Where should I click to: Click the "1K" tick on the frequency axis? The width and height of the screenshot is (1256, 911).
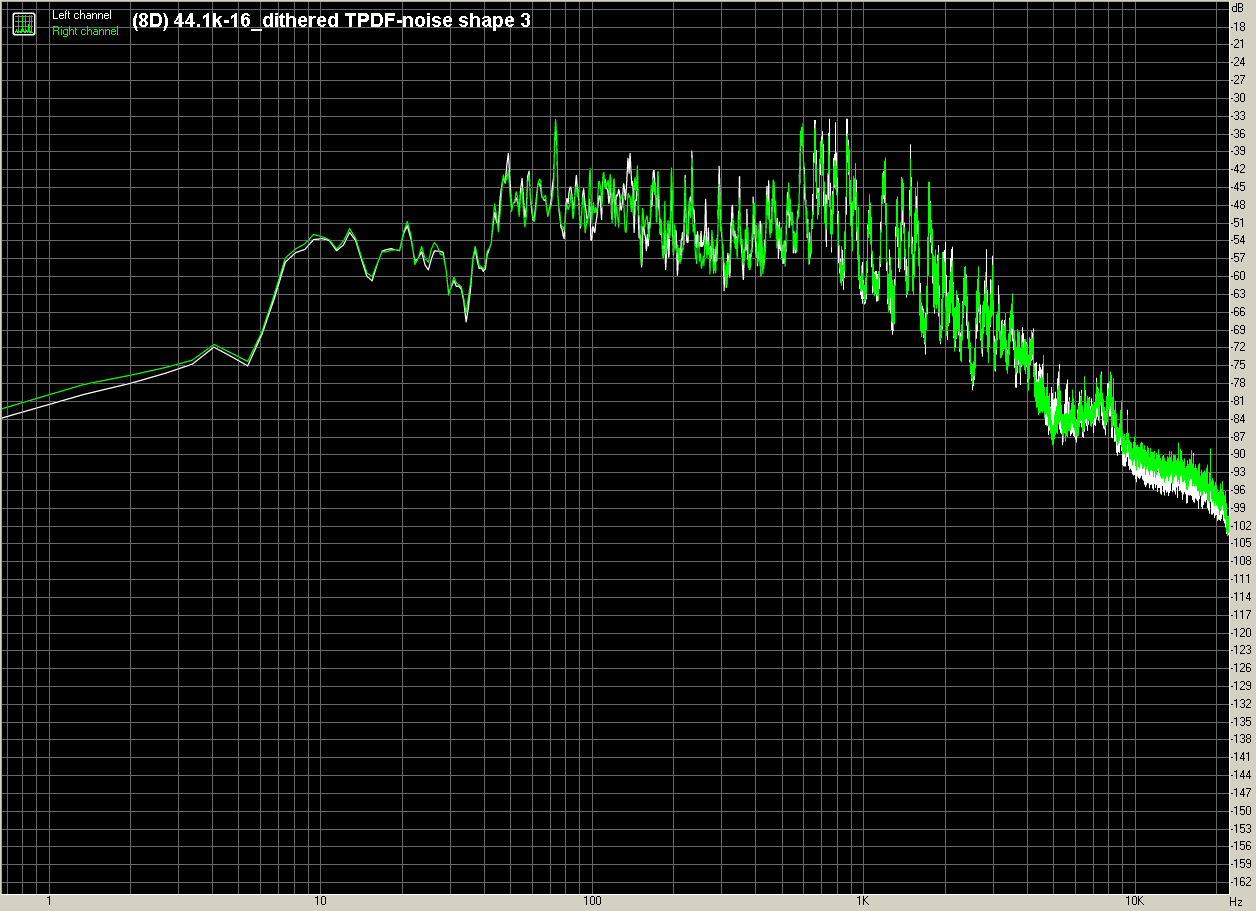coord(862,903)
